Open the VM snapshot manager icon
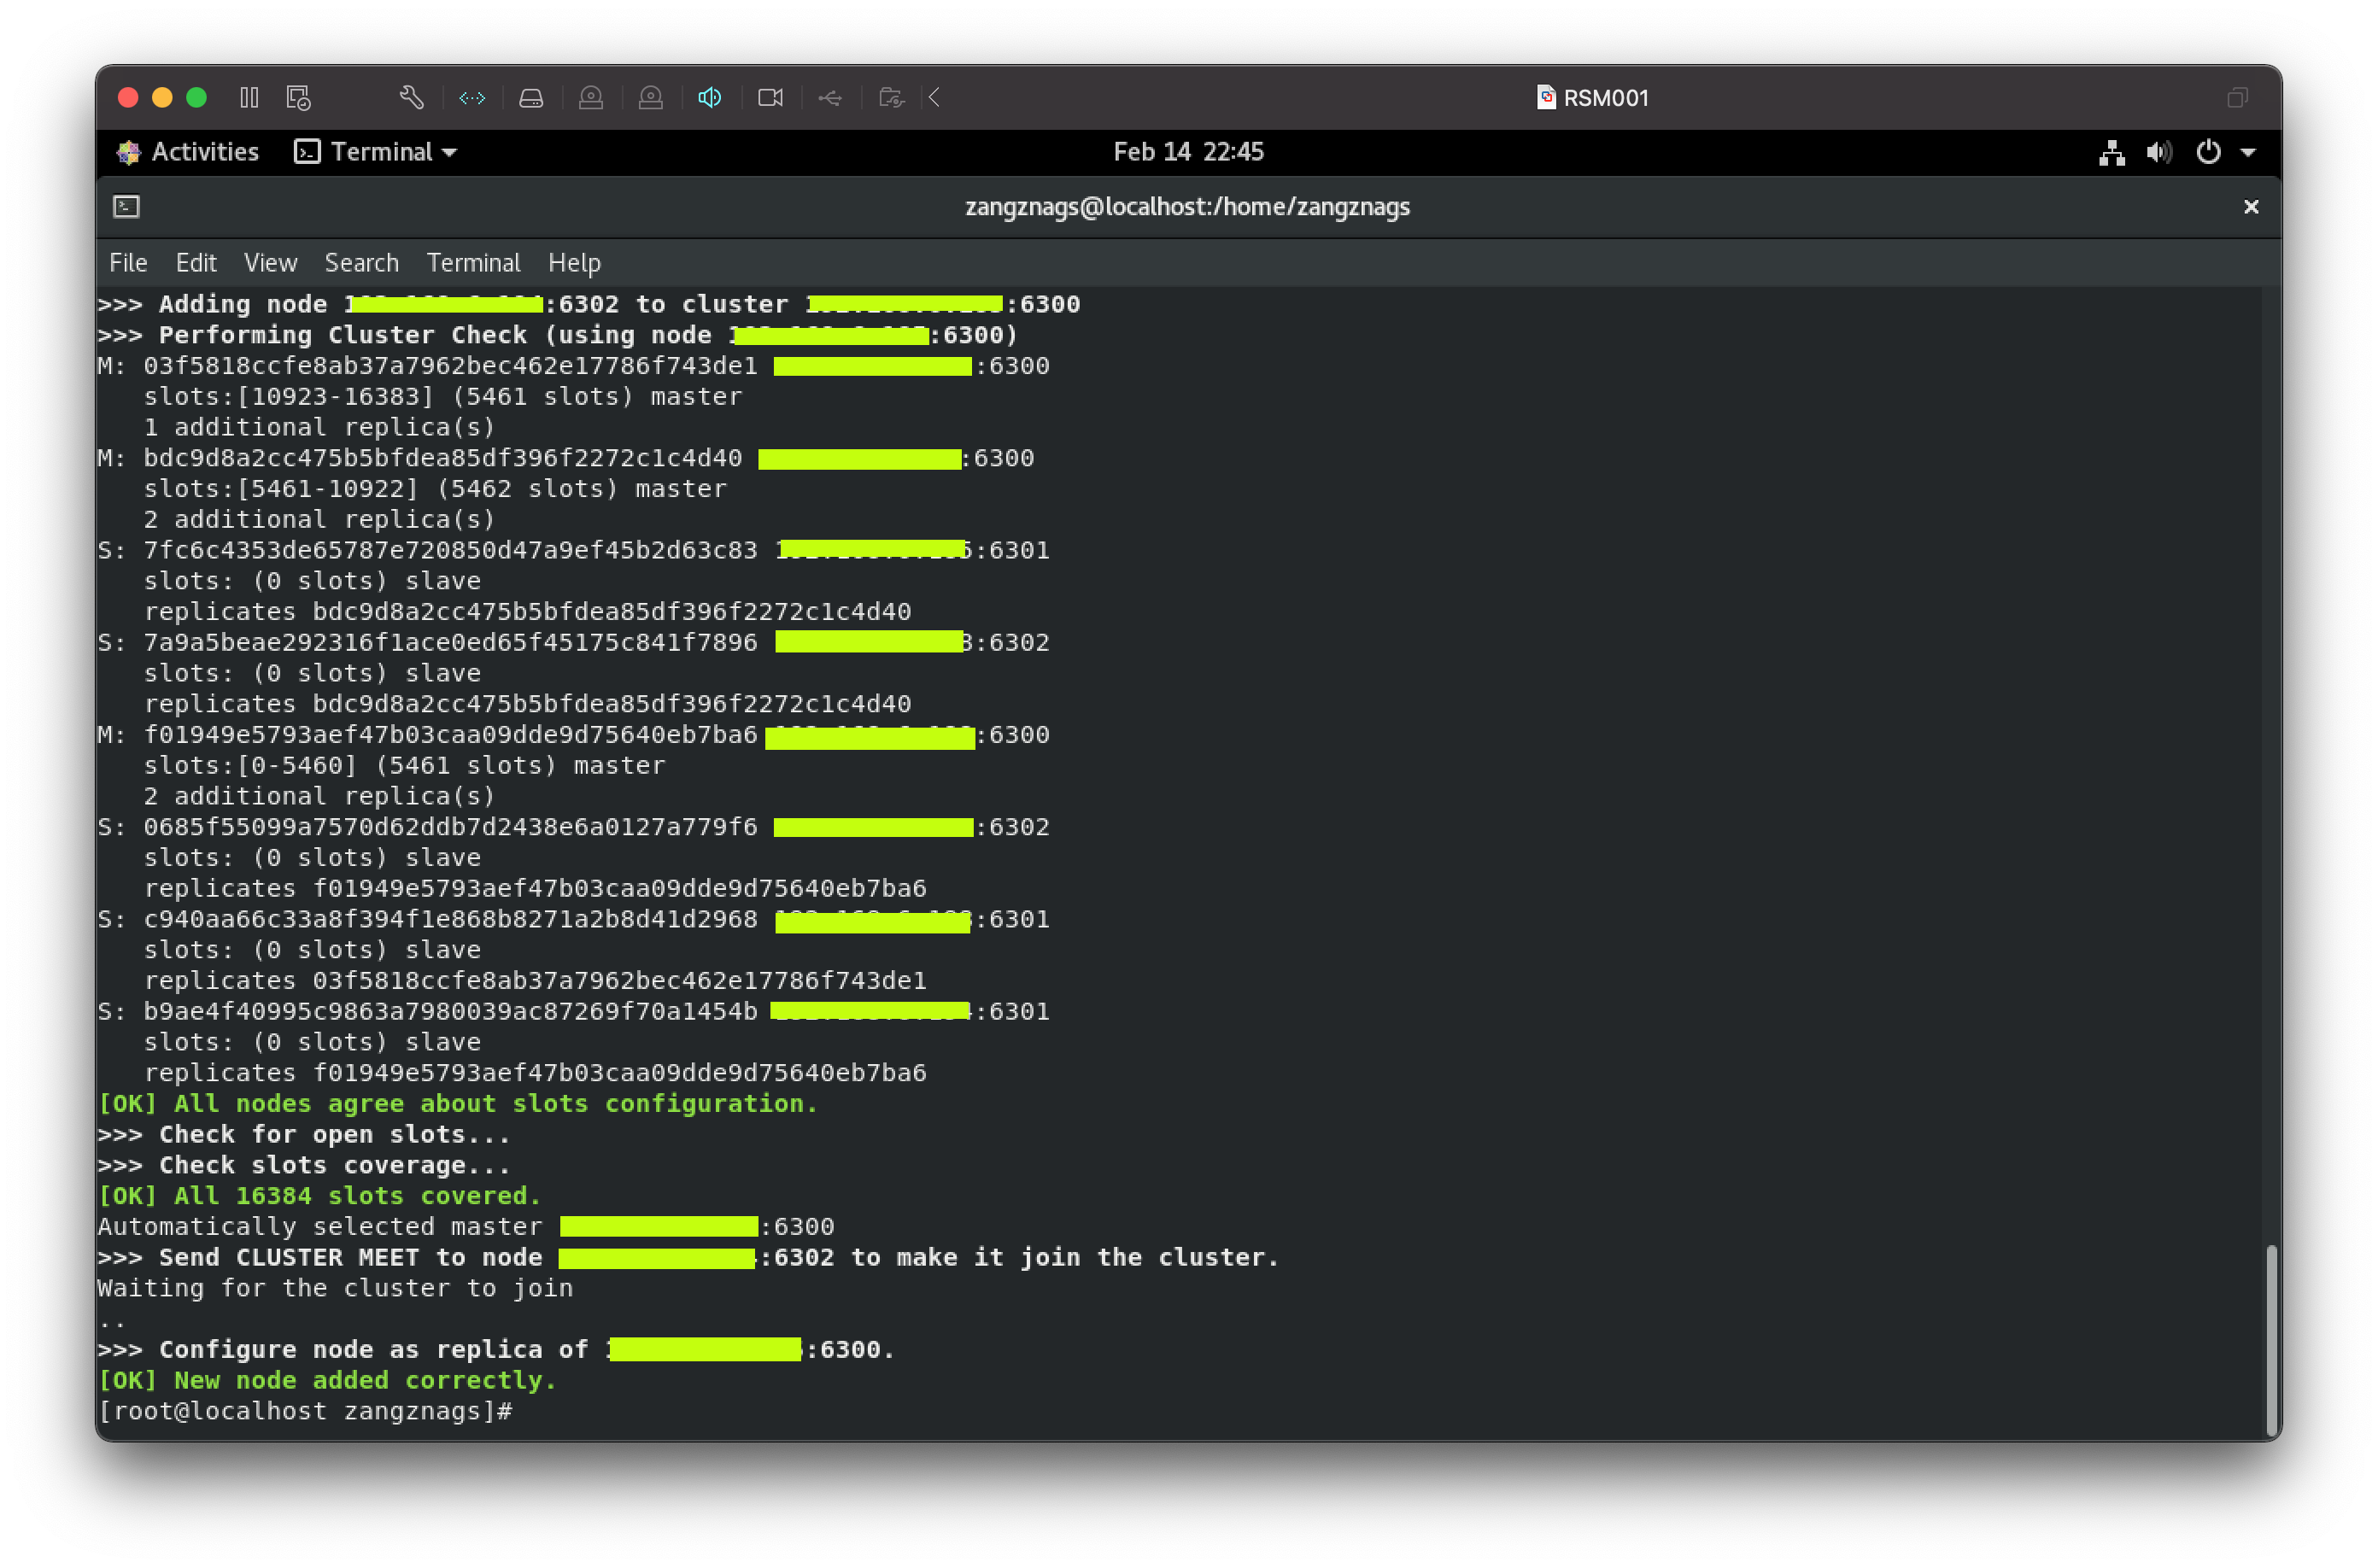This screenshot has width=2378, height=1568. 298,97
